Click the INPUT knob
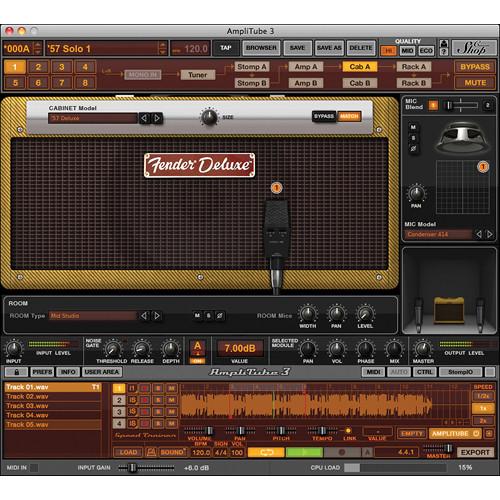 [14, 348]
